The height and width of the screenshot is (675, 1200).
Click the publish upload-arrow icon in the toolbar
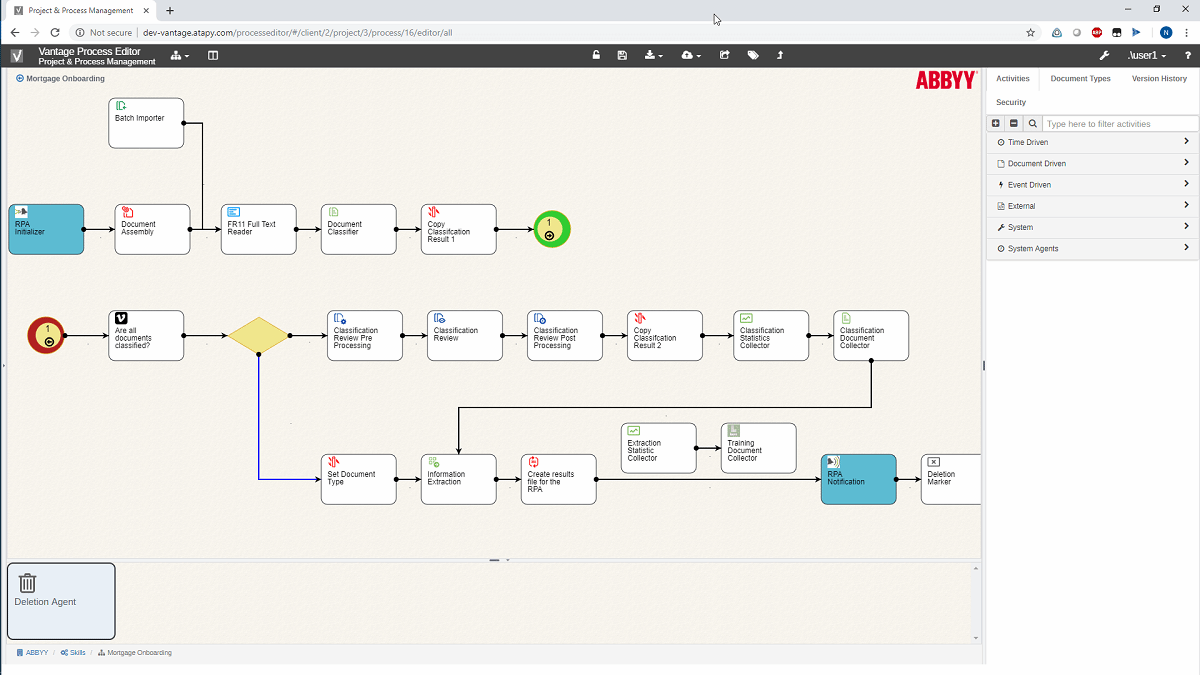pyautogui.click(x=782, y=55)
